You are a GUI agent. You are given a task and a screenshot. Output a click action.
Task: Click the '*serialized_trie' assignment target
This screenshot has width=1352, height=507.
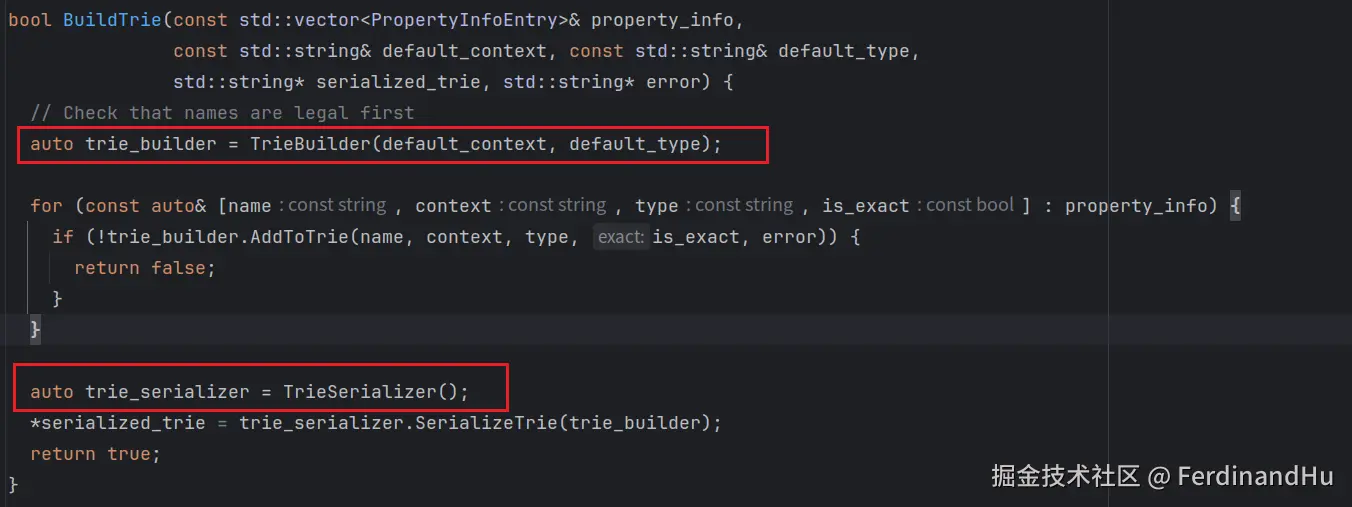(117, 422)
